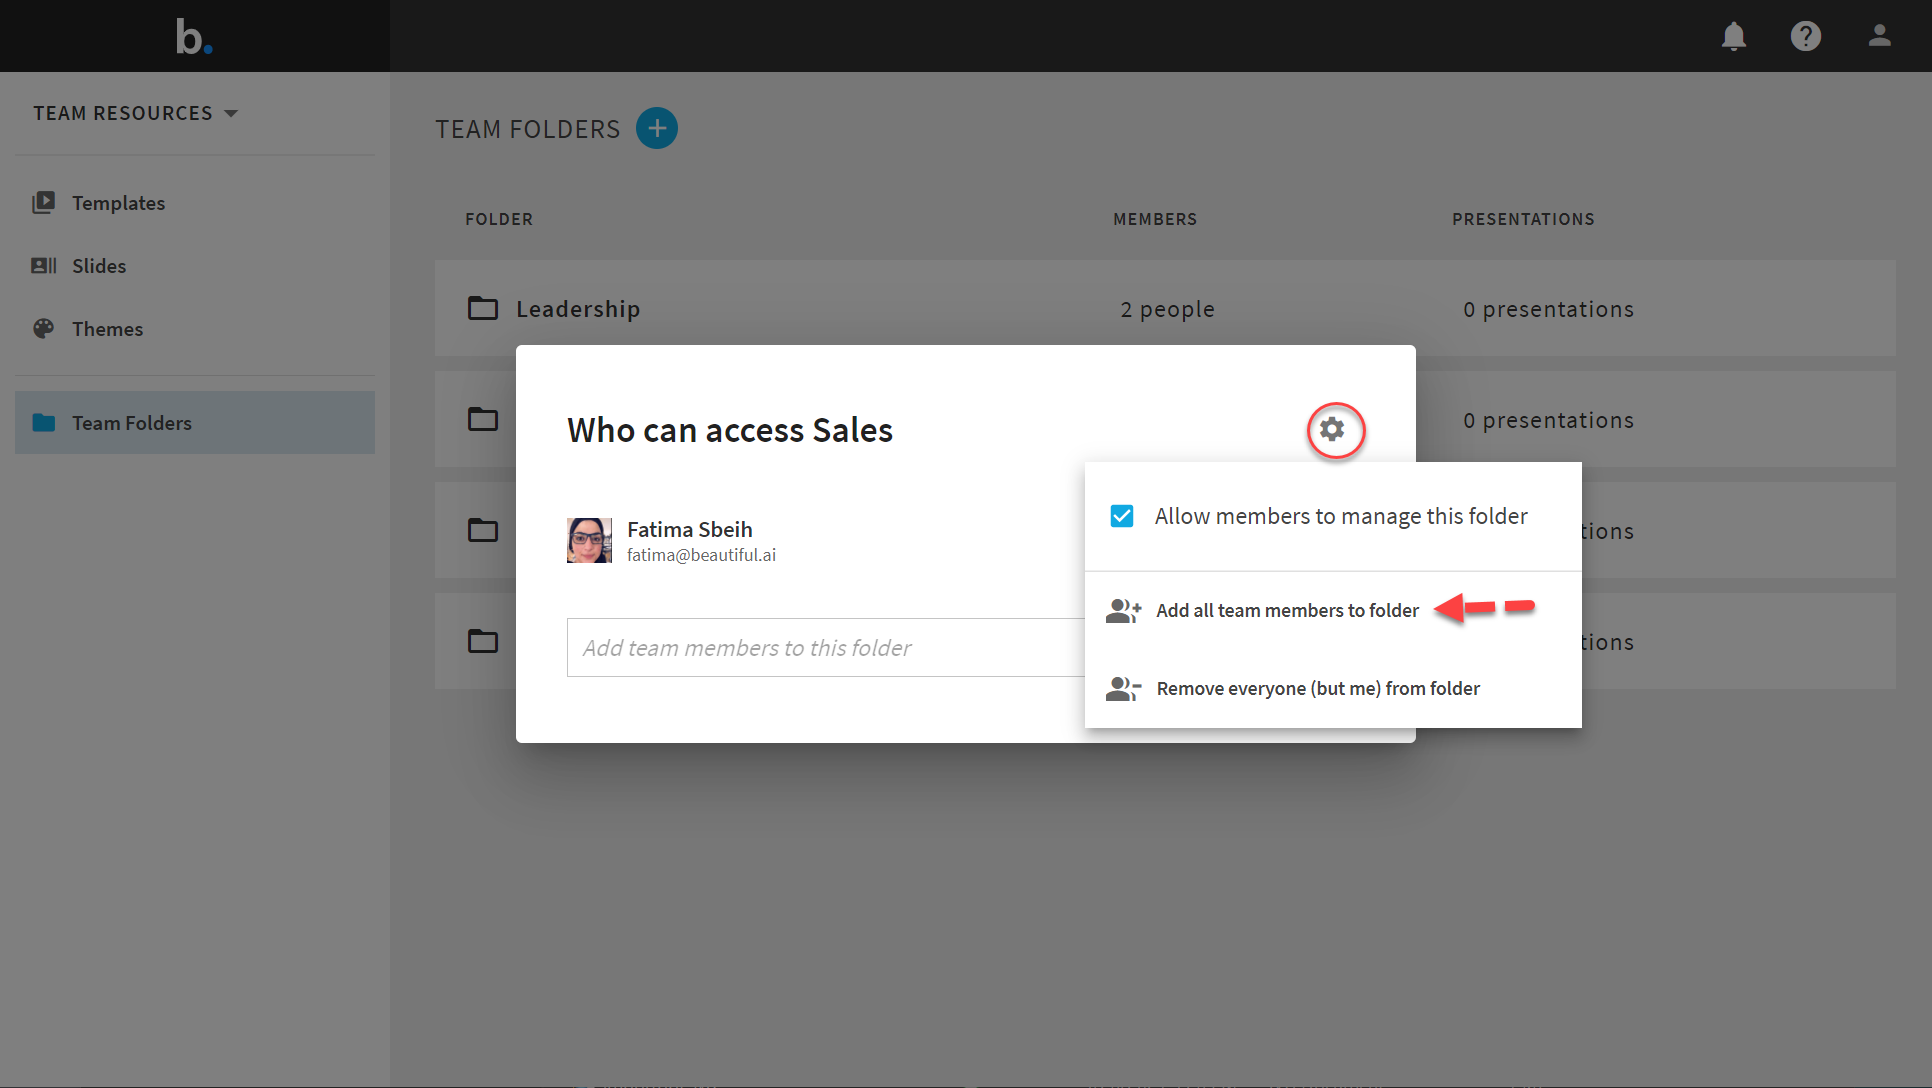1932x1088 pixels.
Task: Click the Add team members input field
Action: point(826,648)
